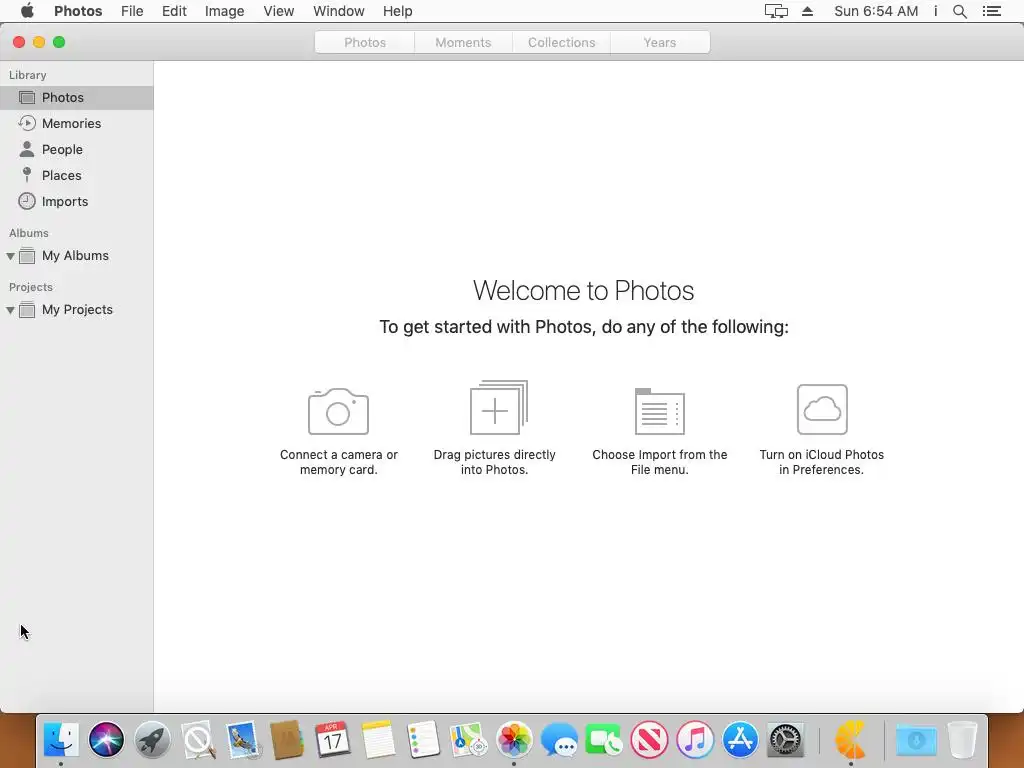Viewport: 1024px width, 768px height.
Task: Open Contacts from the Dock
Action: (x=287, y=740)
